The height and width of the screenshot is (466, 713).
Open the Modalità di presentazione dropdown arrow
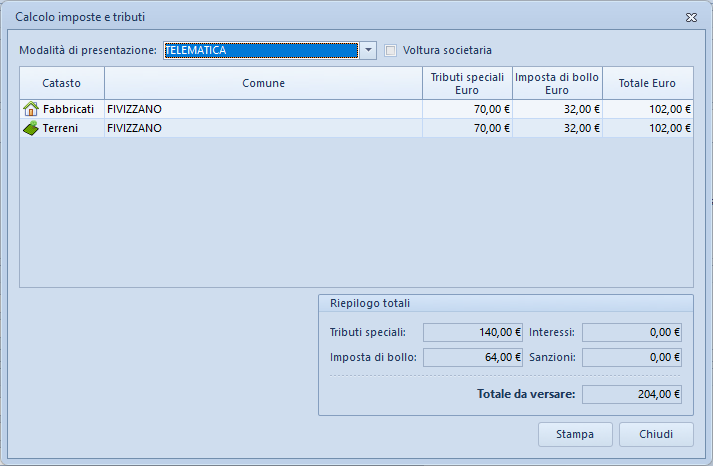368,50
